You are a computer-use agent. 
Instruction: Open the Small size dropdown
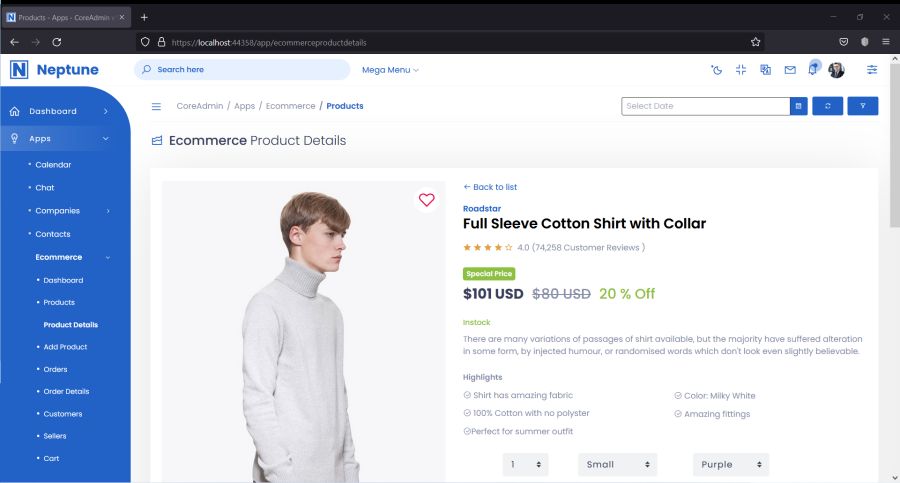pos(617,464)
